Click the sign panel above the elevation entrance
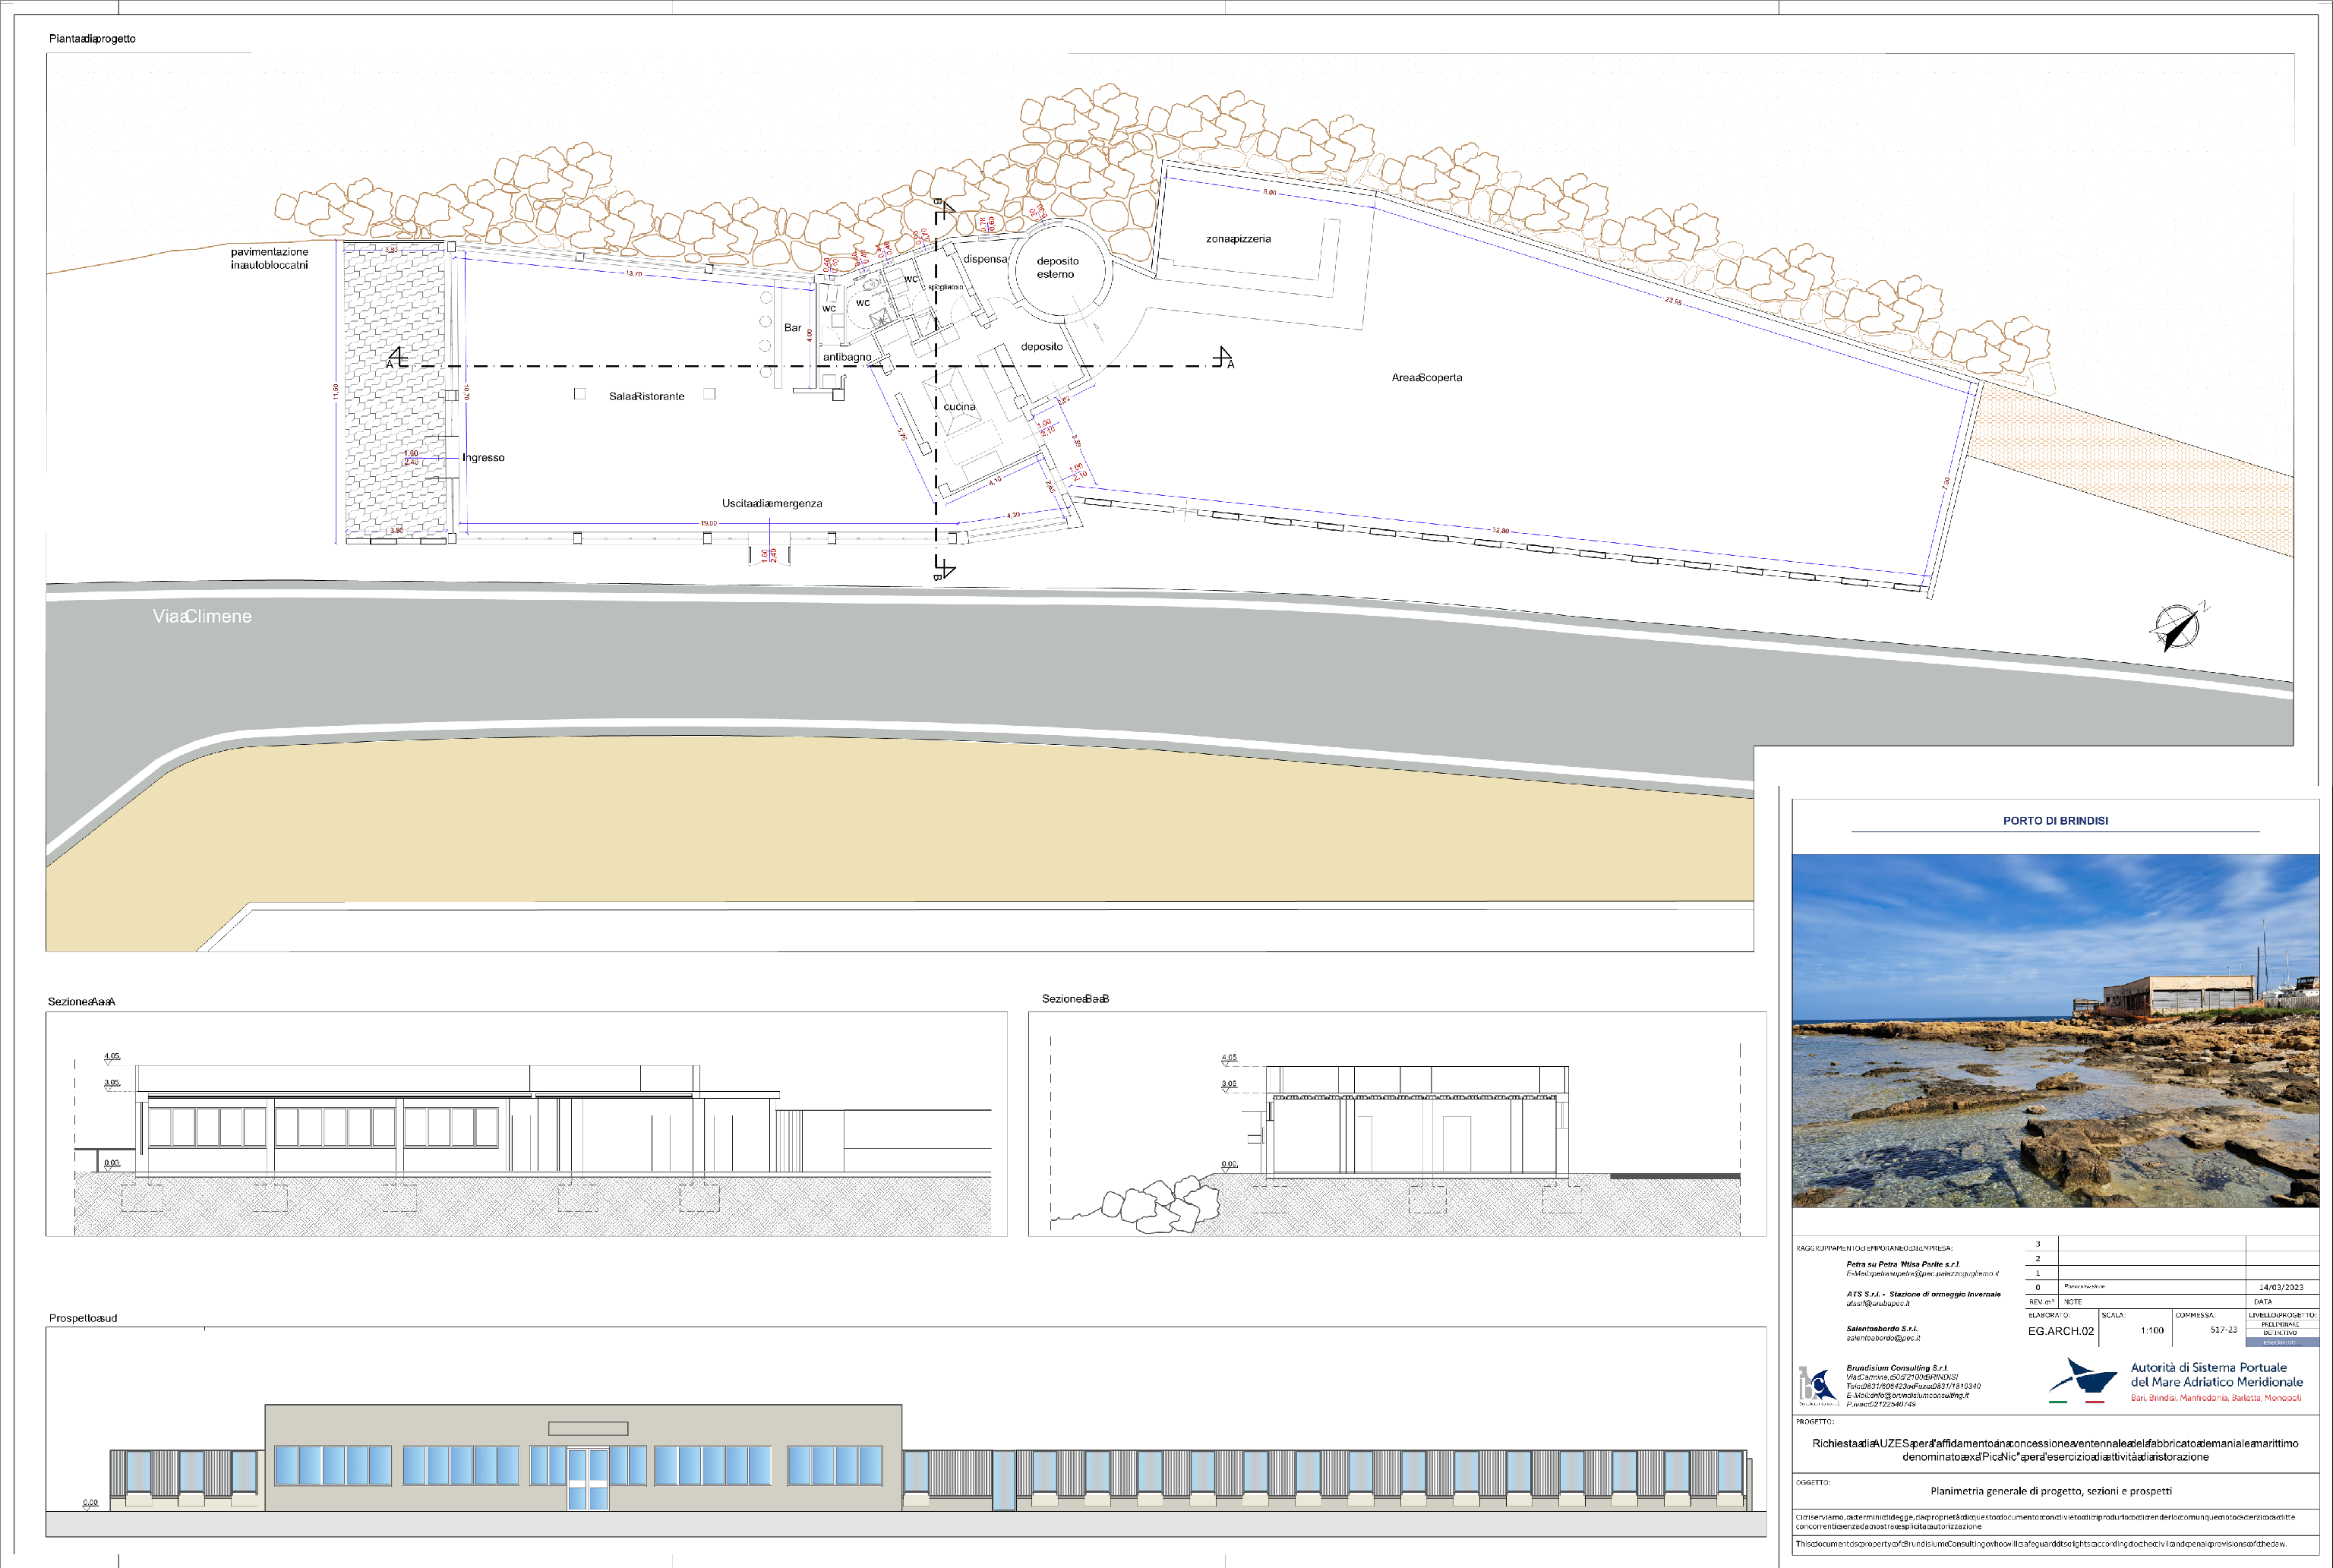 pos(588,1429)
